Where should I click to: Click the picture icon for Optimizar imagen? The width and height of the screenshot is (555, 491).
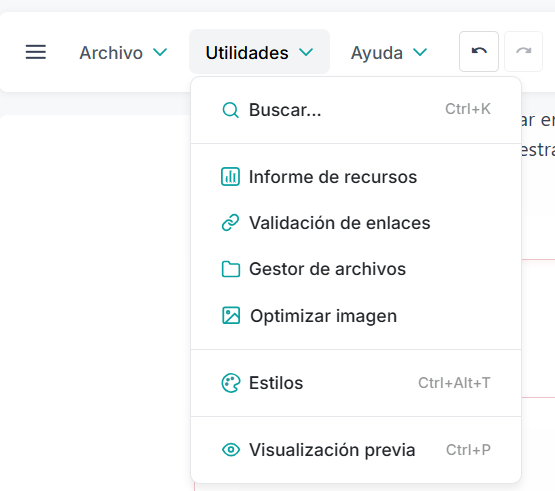point(231,315)
